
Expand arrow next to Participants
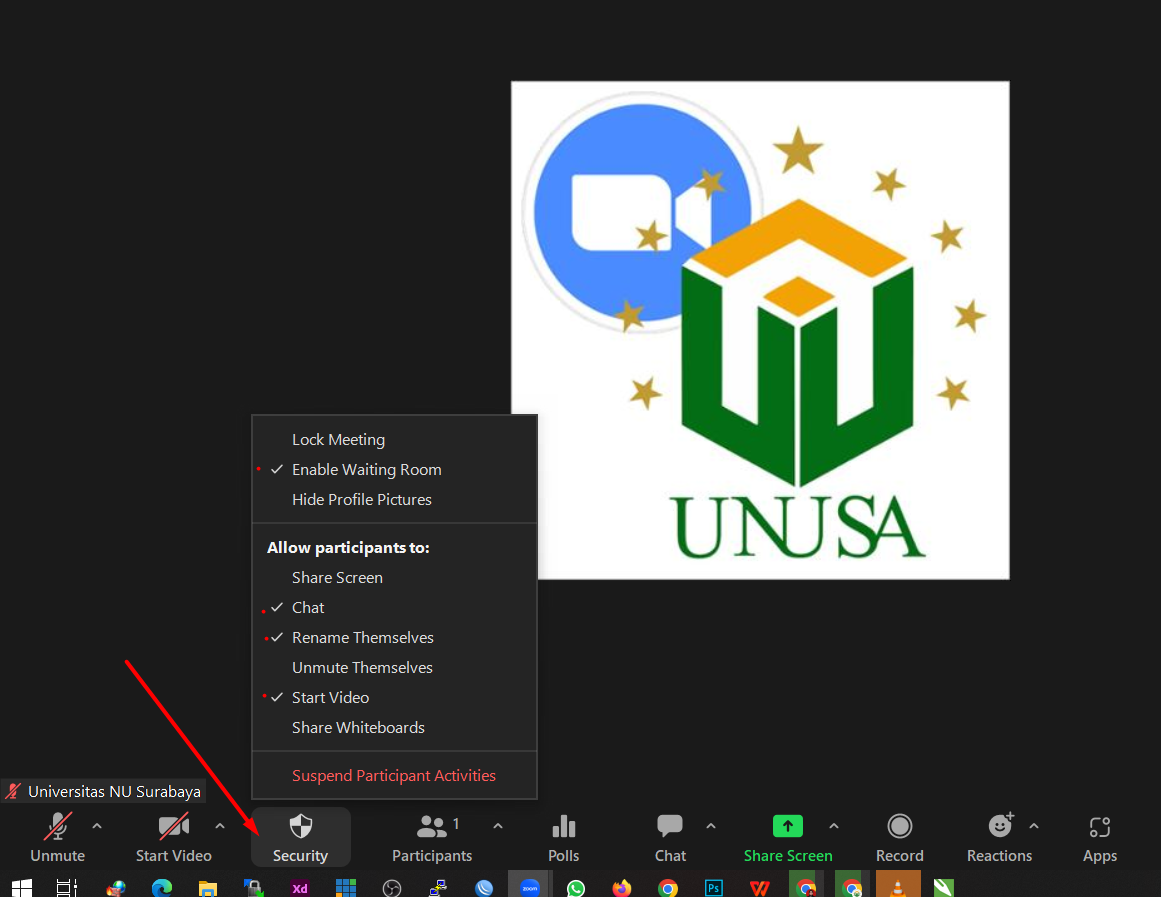pos(498,825)
